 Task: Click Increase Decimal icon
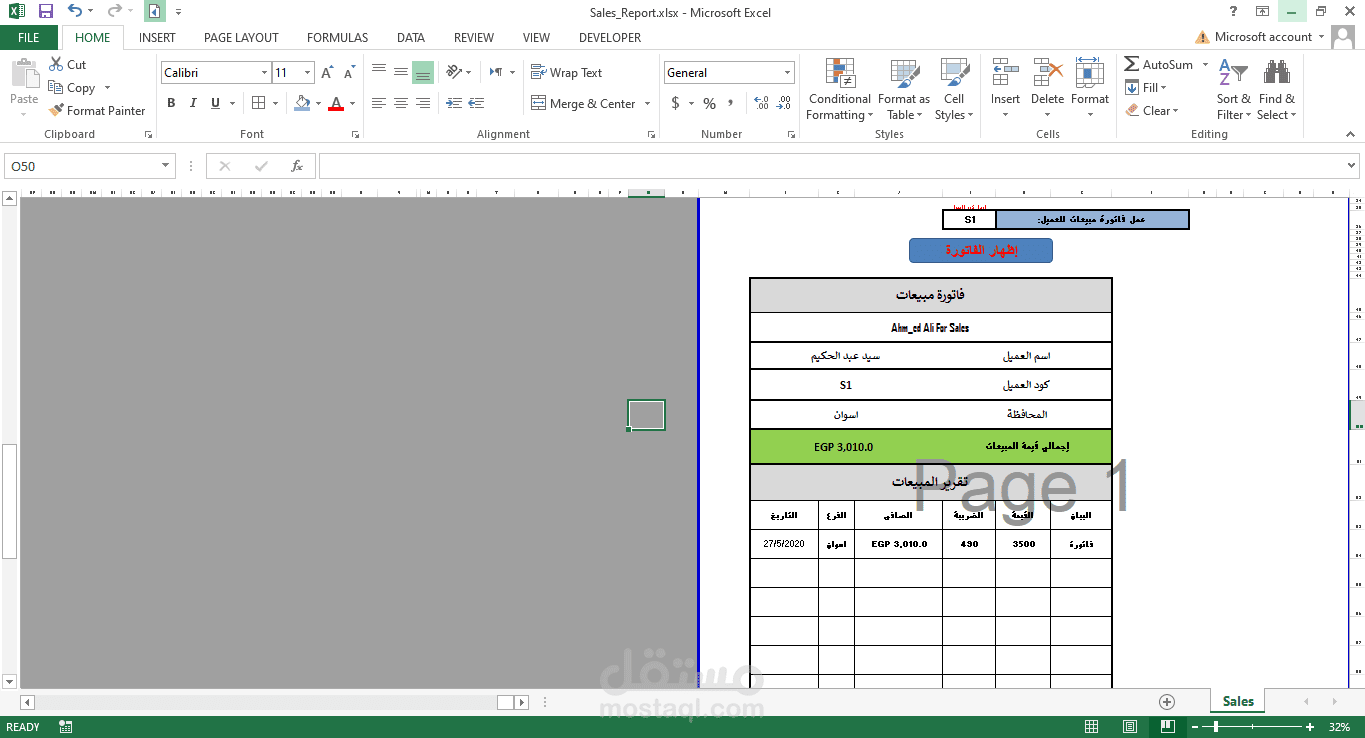click(x=761, y=103)
